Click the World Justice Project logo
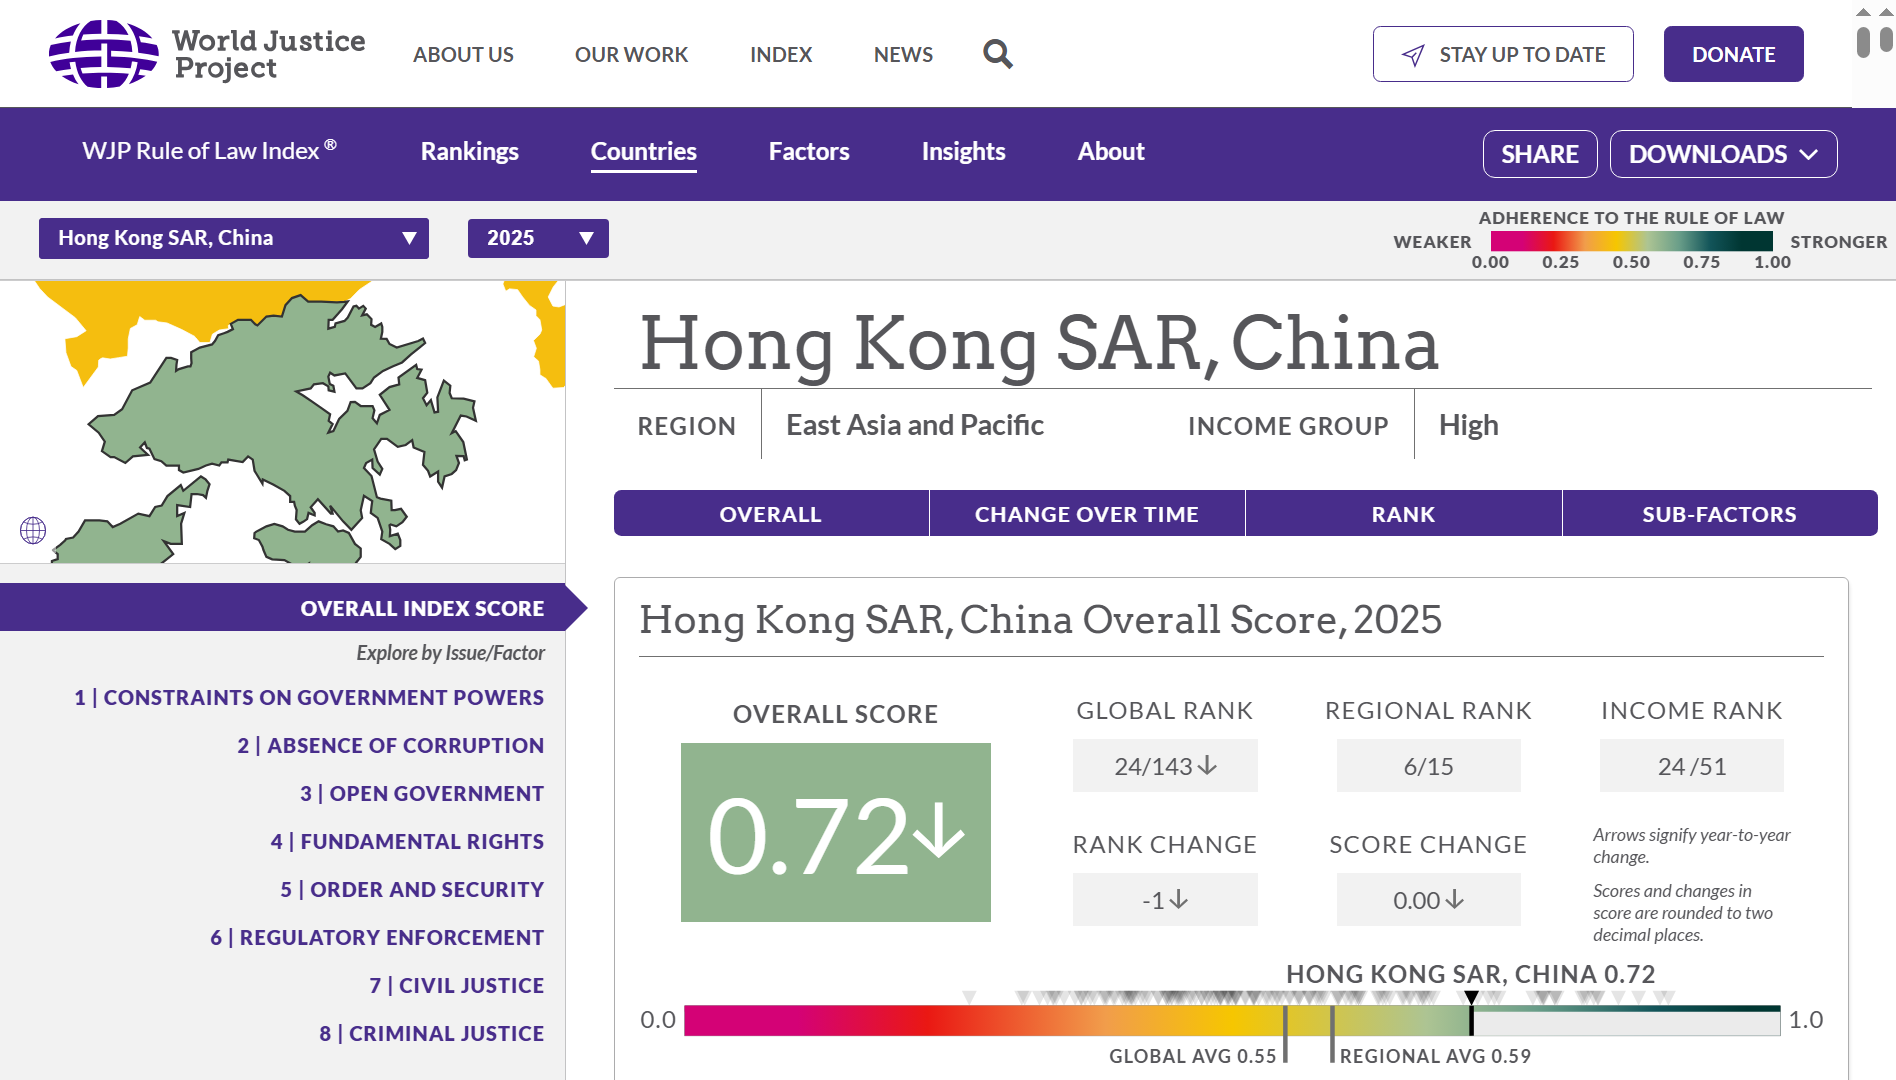 tap(207, 54)
